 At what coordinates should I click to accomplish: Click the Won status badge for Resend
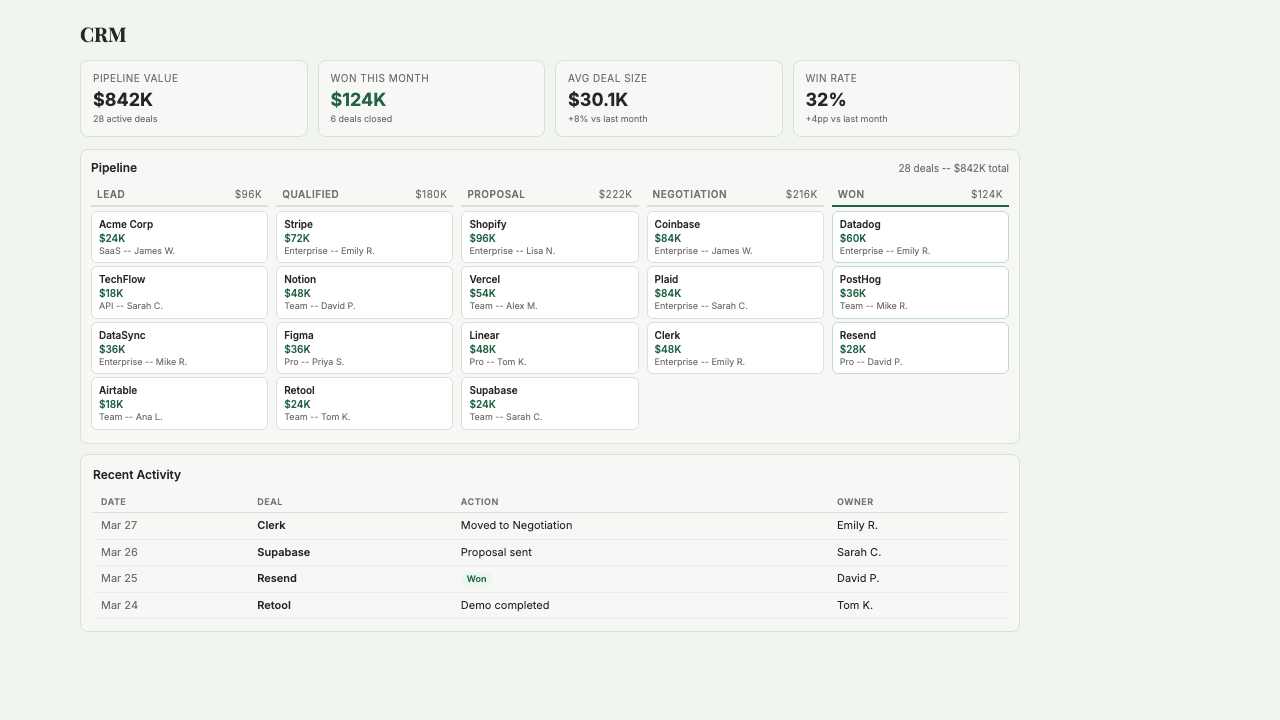click(476, 578)
